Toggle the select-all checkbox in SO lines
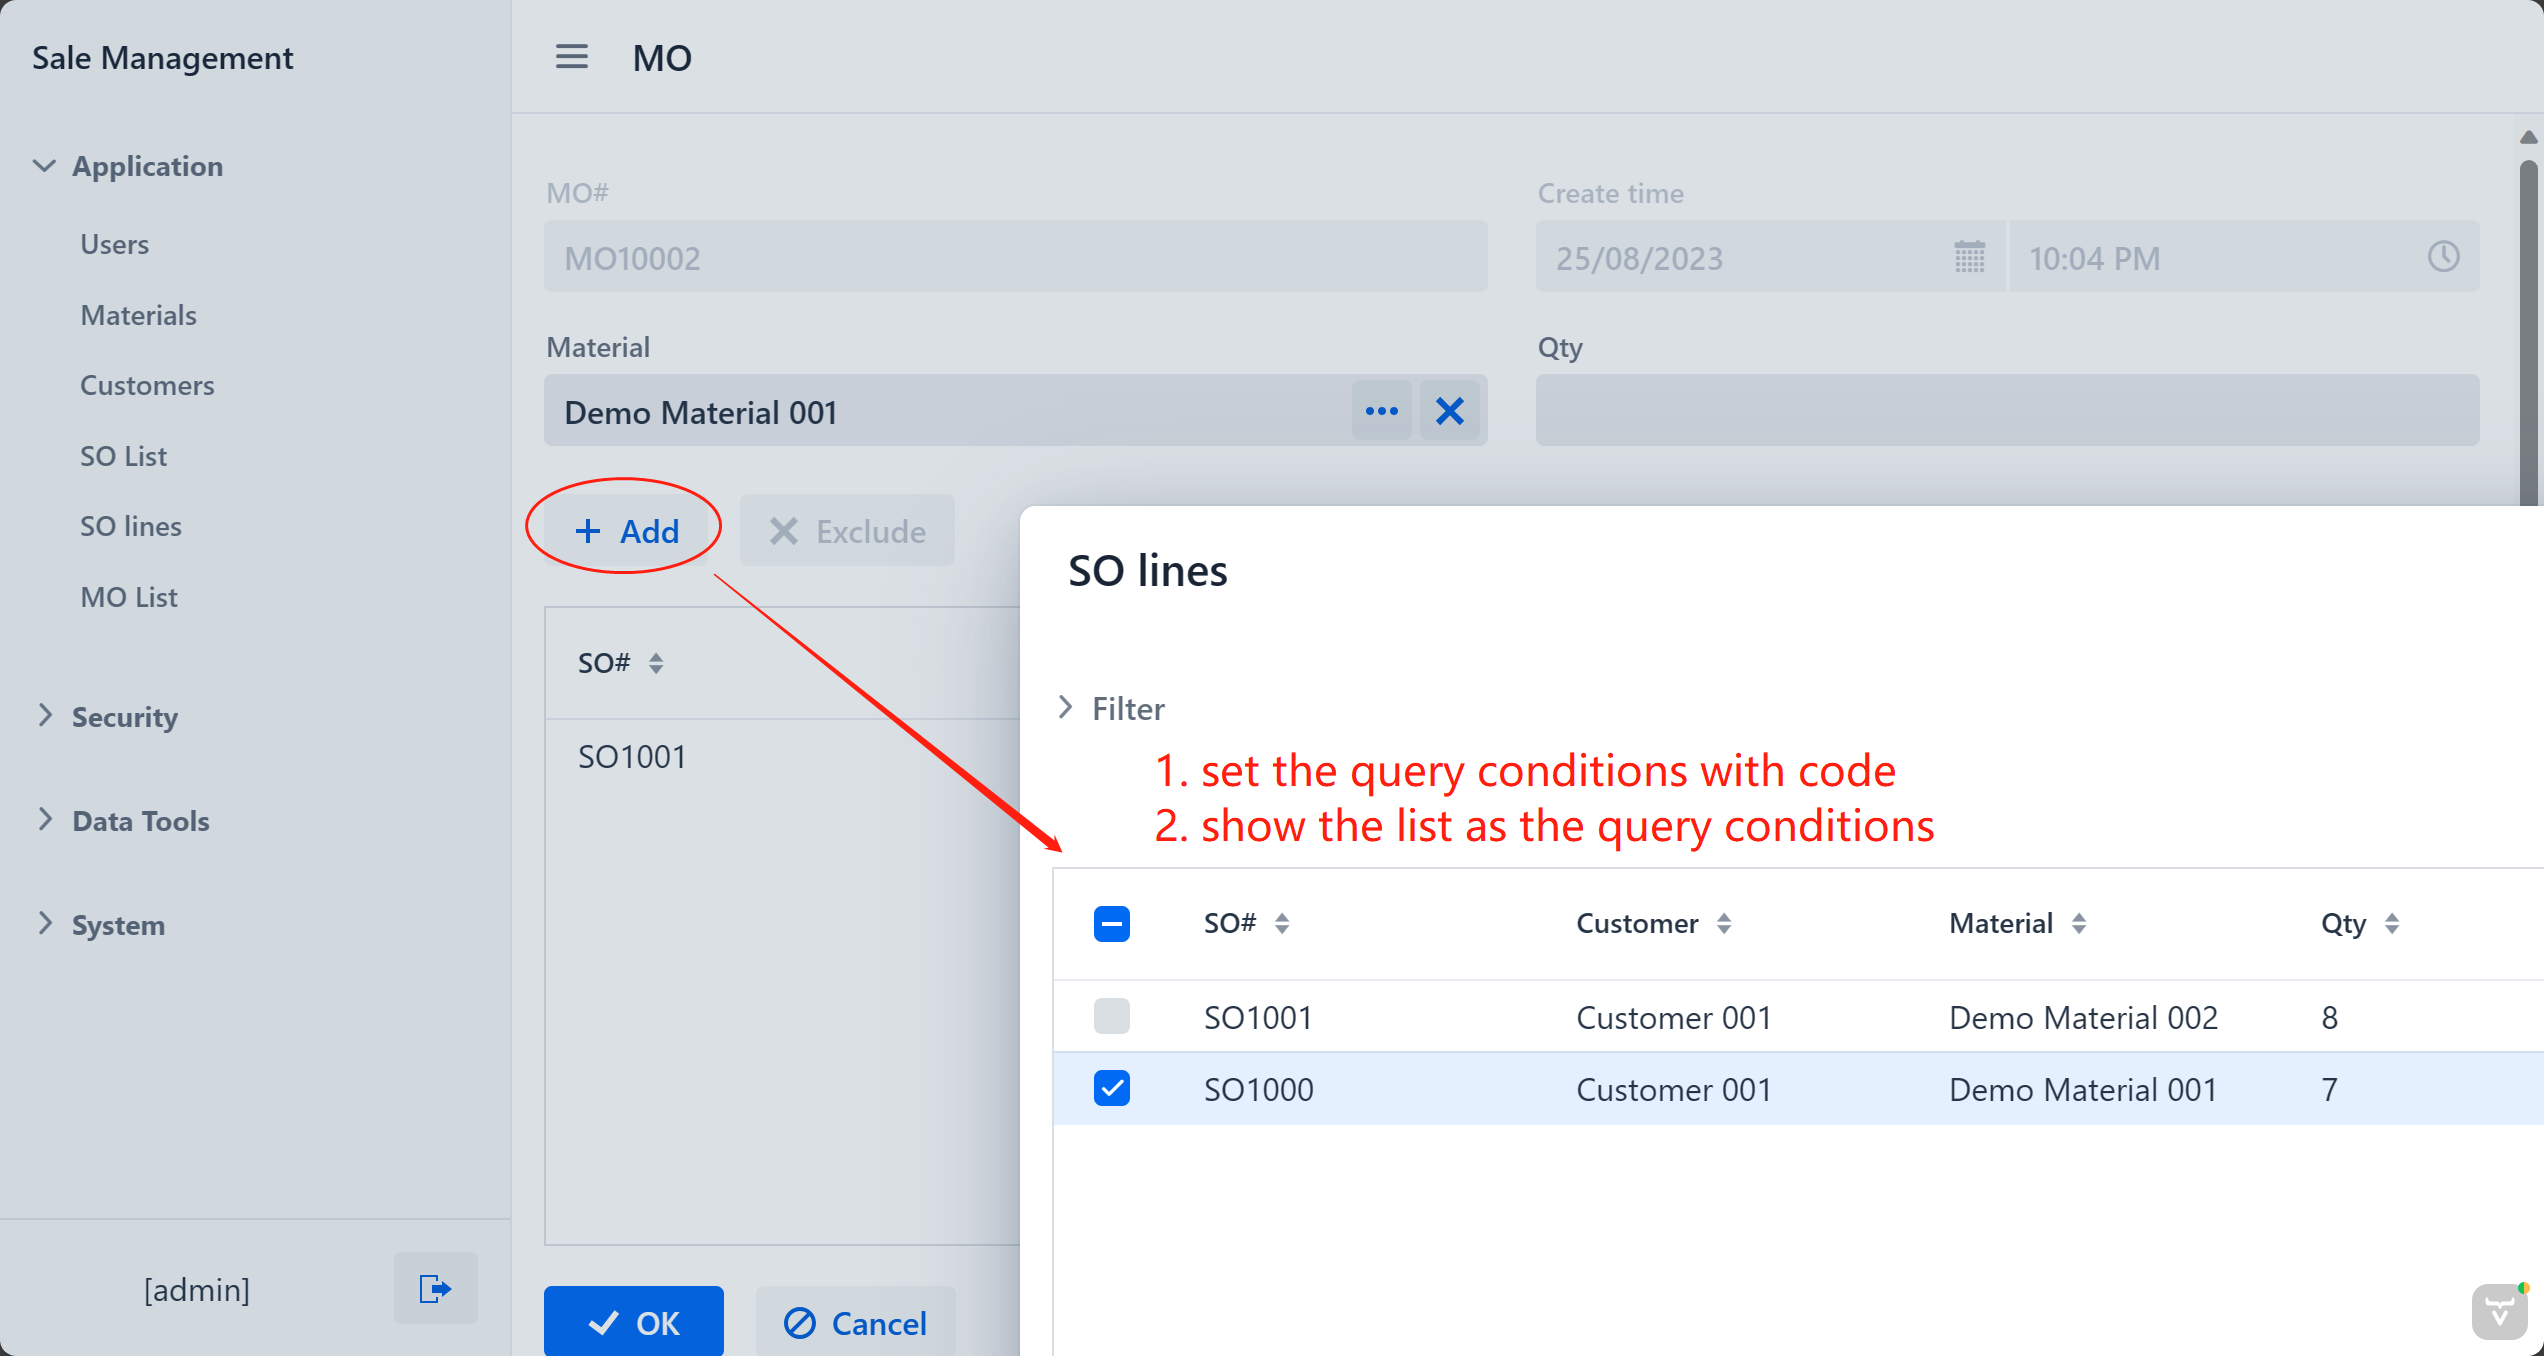 coord(1111,923)
